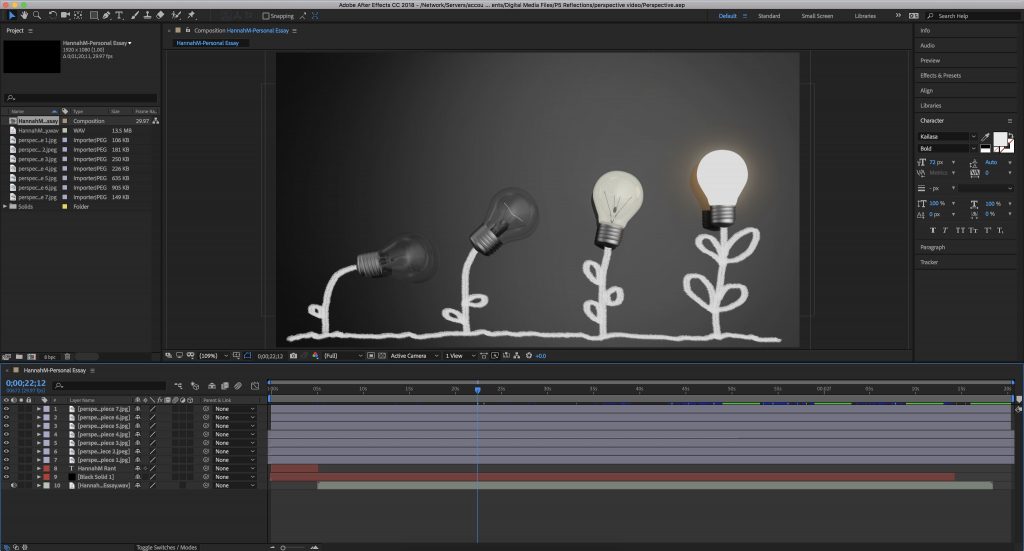
Task: Click Toggle Switches / Modes button
Action: tap(166, 547)
